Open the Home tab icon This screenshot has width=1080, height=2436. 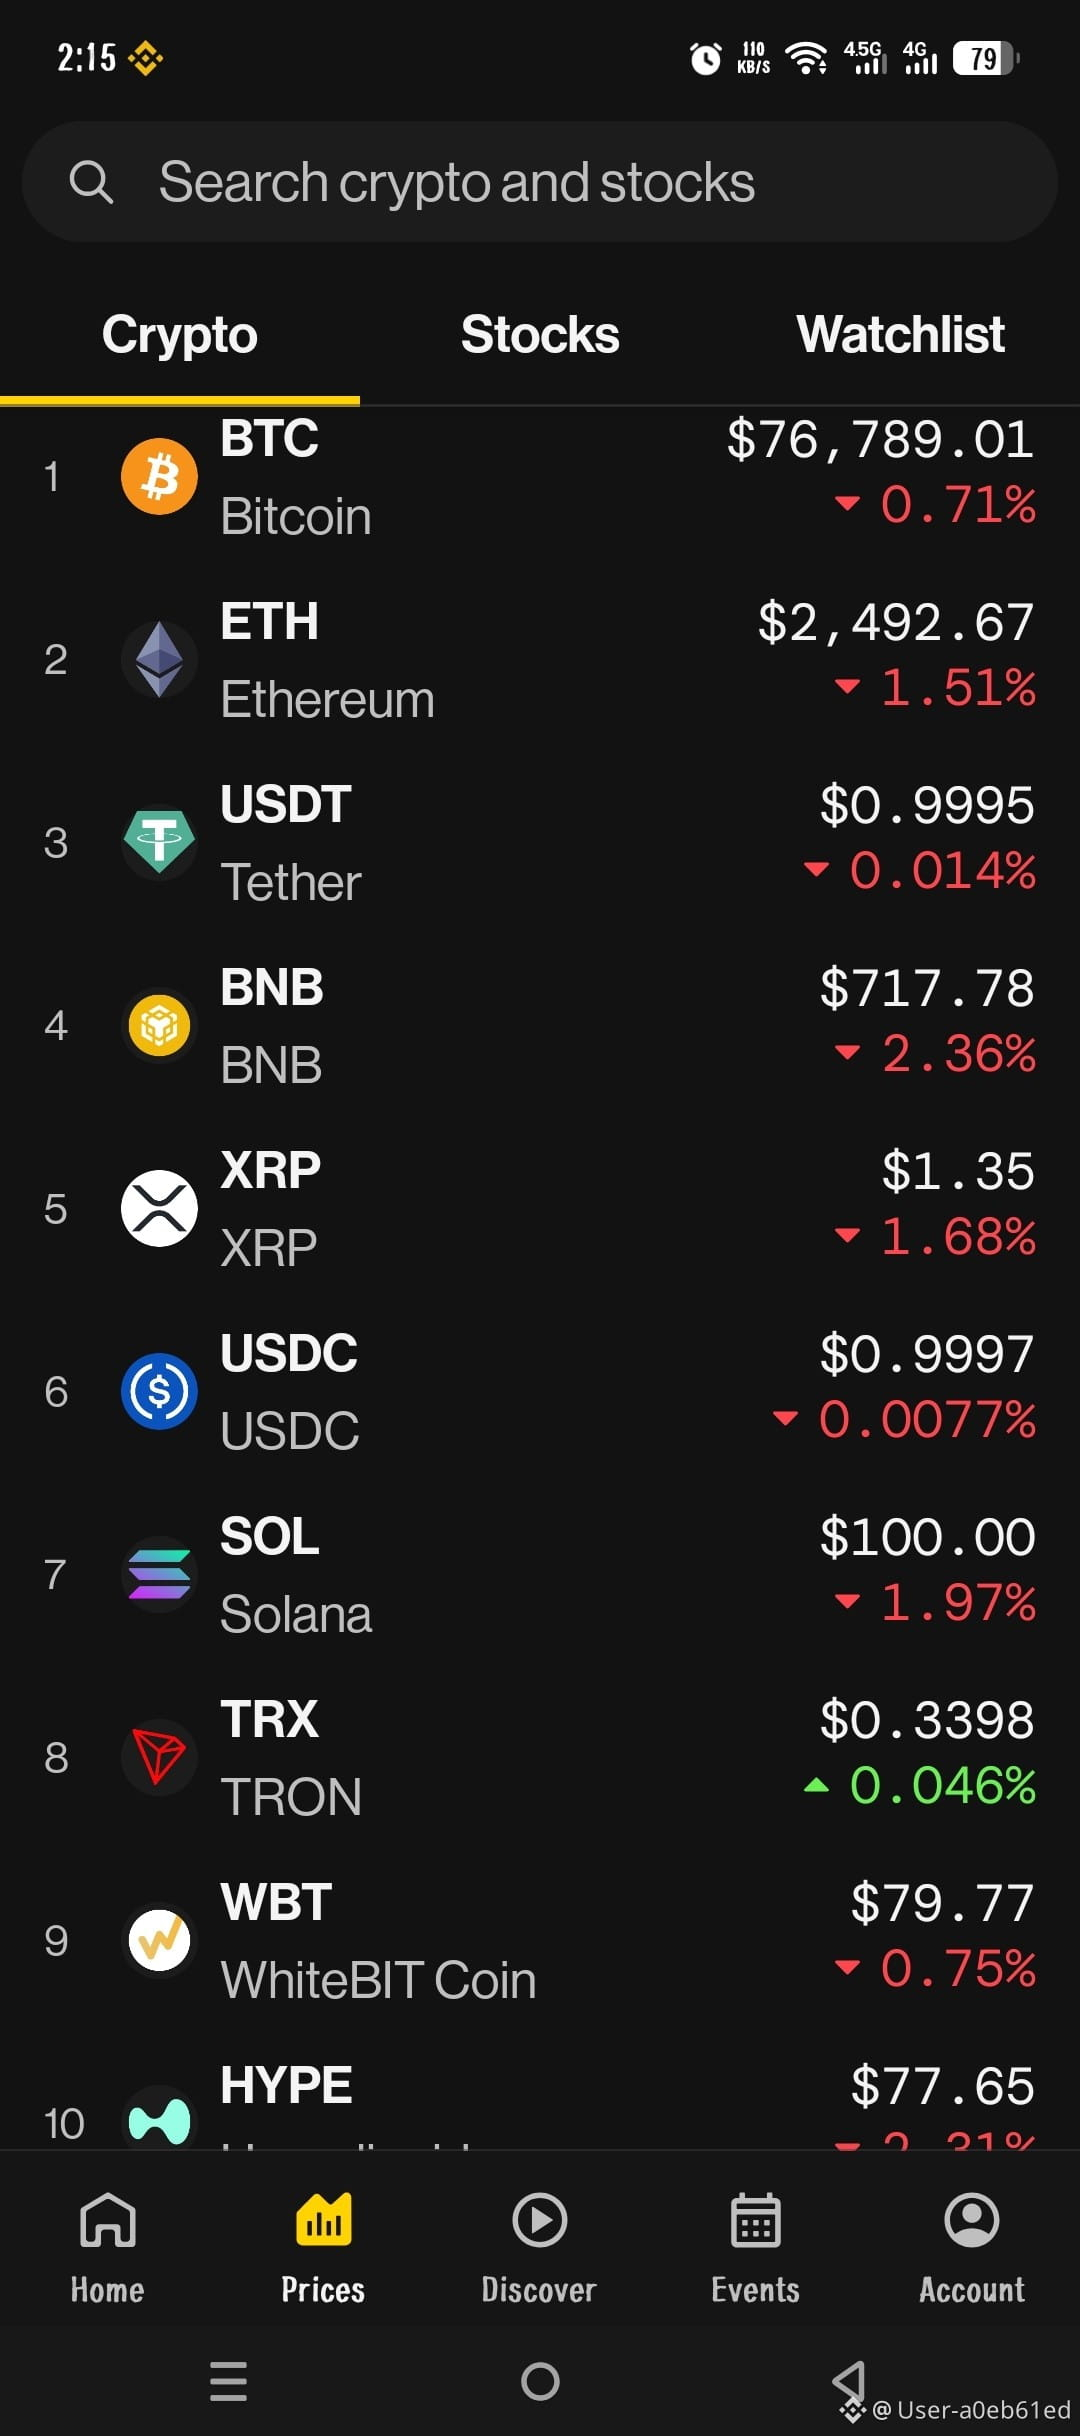click(108, 2220)
